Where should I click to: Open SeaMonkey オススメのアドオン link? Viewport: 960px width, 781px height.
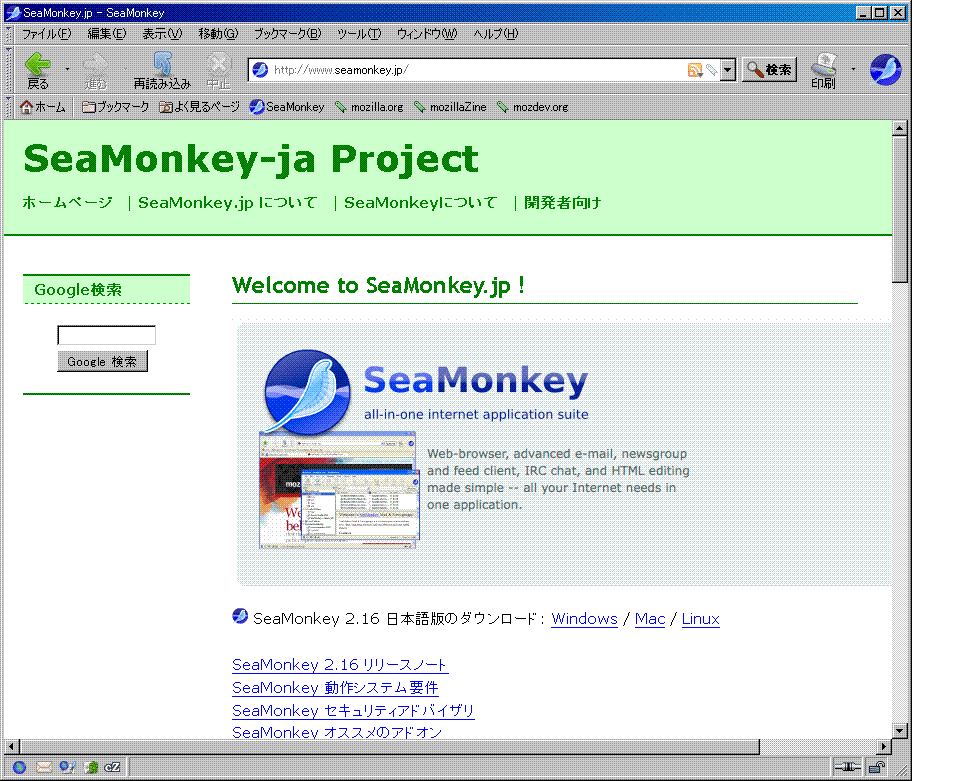[337, 732]
